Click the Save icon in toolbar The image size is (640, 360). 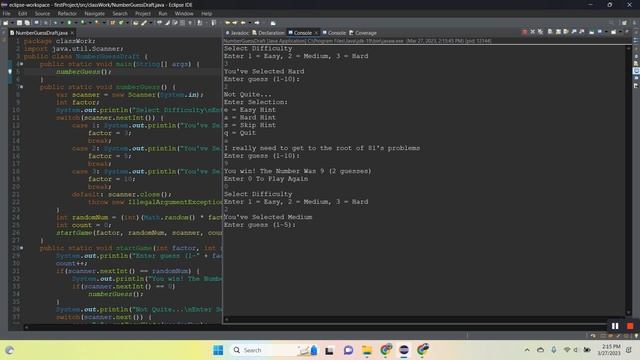point(19,23)
